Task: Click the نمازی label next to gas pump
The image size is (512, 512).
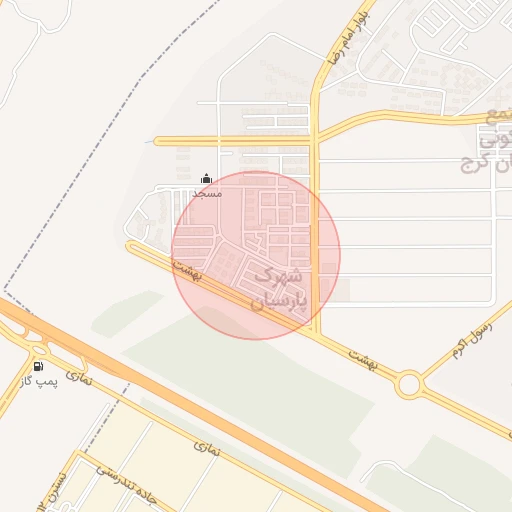Action: [x=79, y=378]
